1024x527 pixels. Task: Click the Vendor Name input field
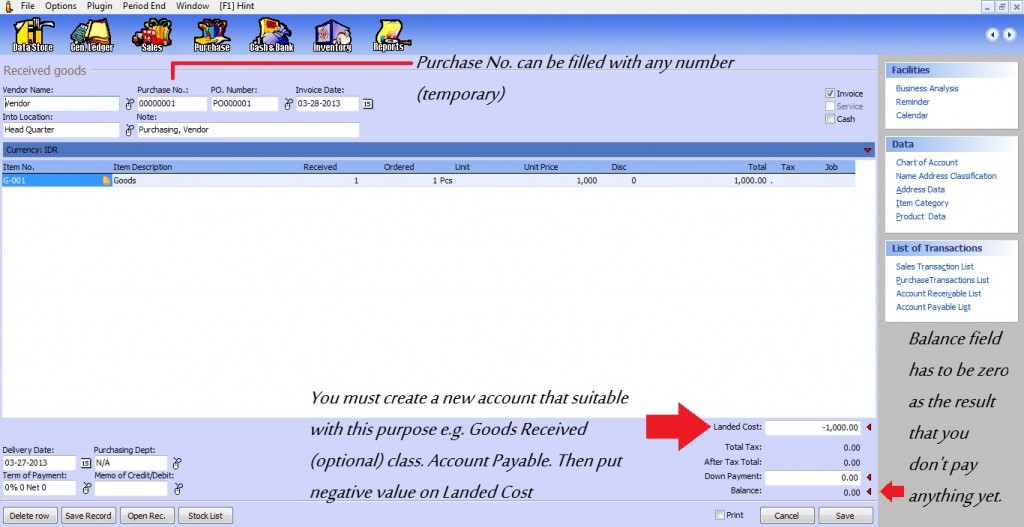pyautogui.click(x=61, y=103)
